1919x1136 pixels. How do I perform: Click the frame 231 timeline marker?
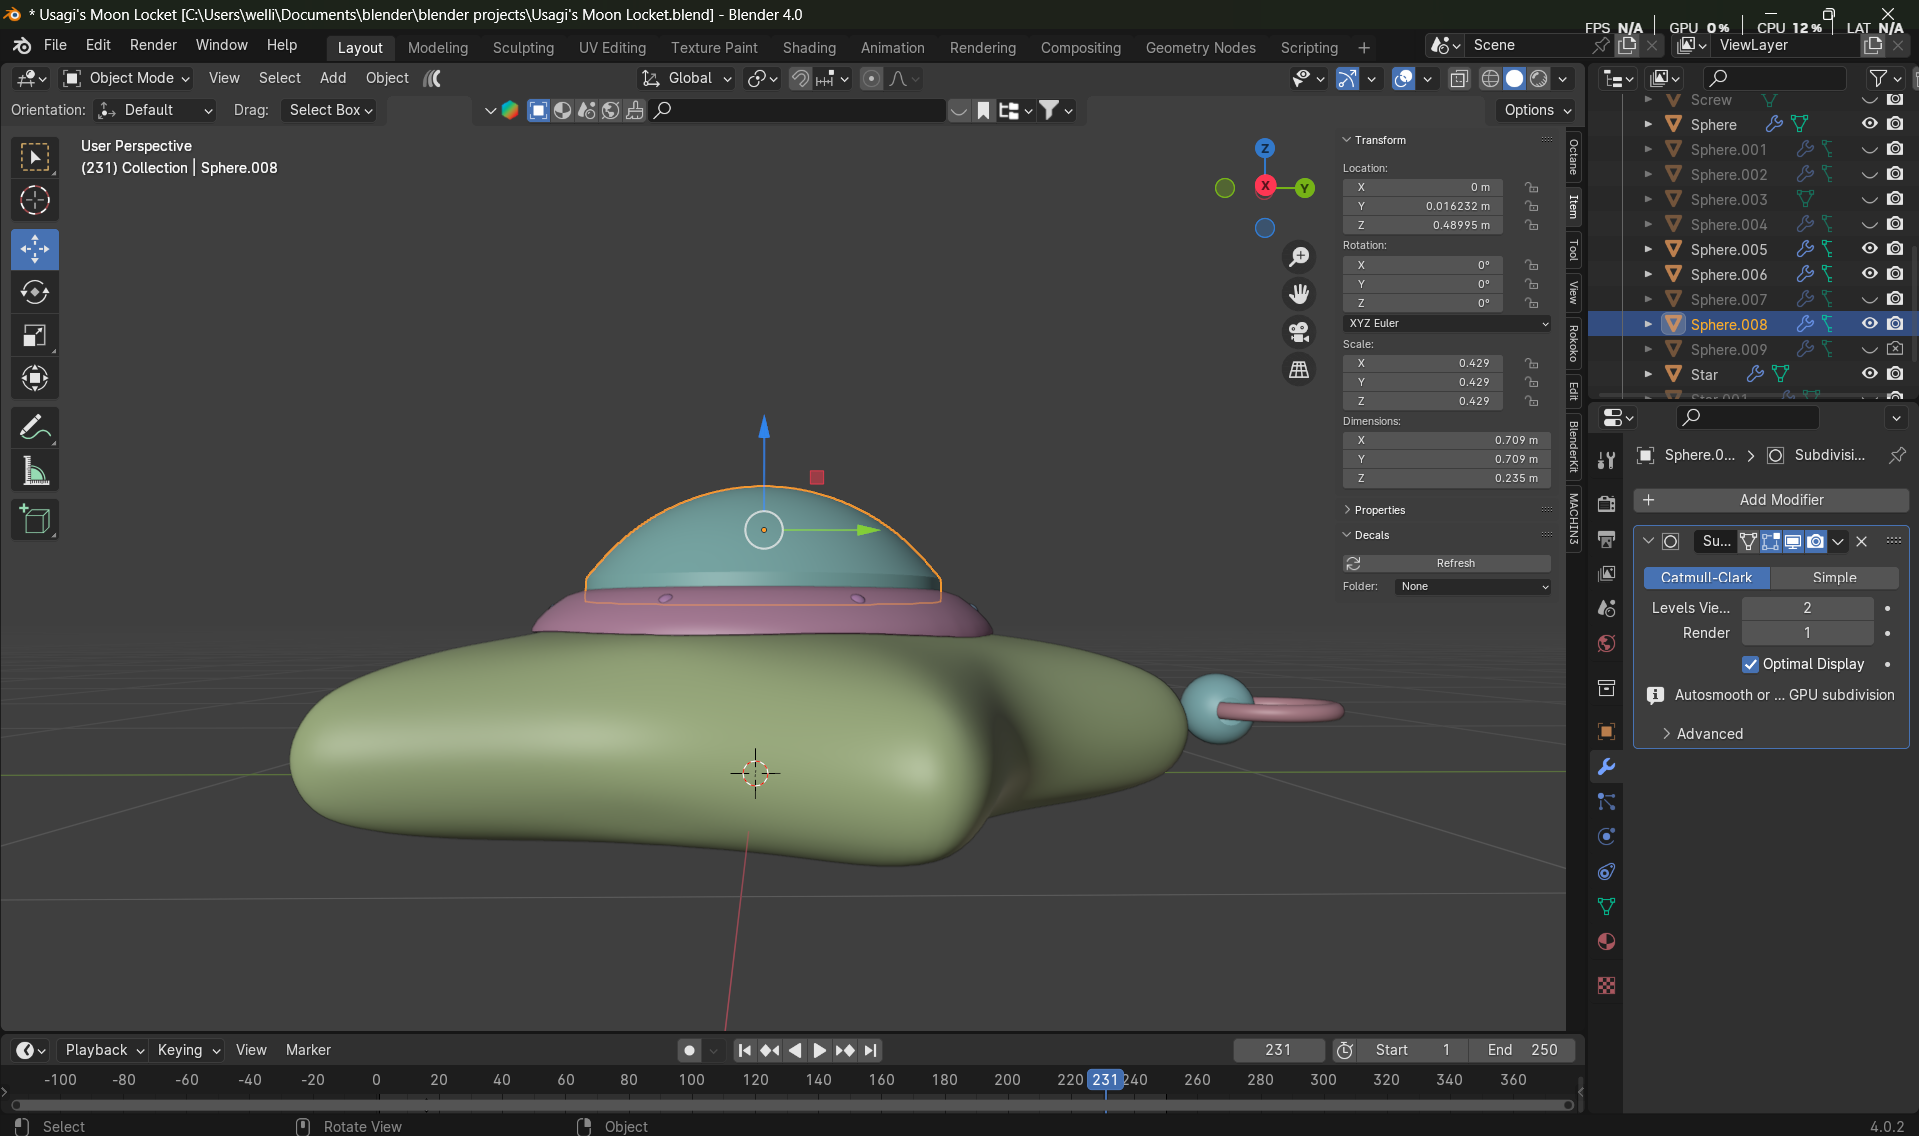click(1105, 1080)
